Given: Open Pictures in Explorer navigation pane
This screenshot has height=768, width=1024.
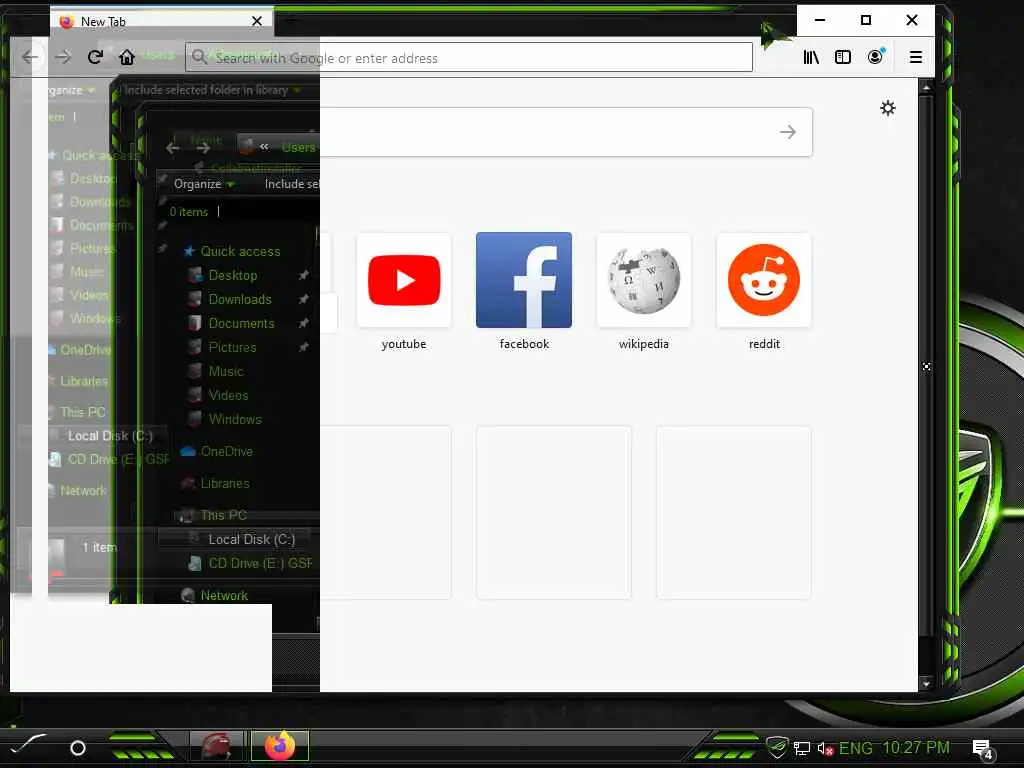Looking at the screenshot, I should point(232,347).
